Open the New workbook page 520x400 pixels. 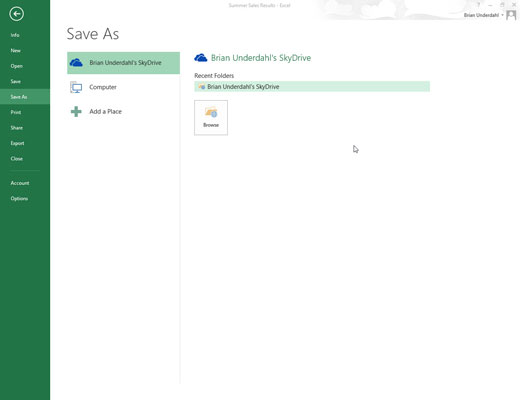point(15,51)
